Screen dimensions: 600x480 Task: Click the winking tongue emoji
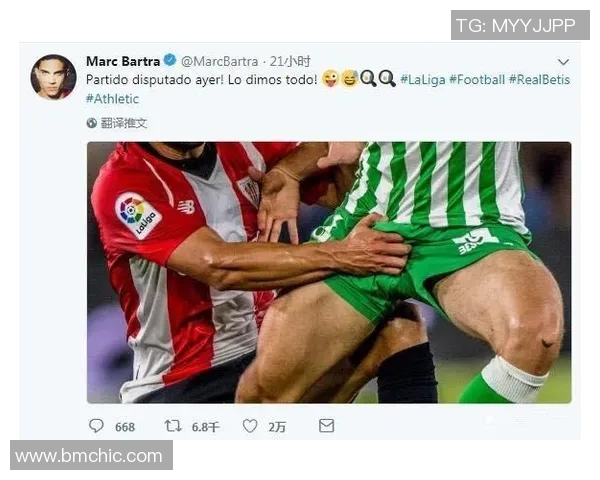click(x=330, y=79)
